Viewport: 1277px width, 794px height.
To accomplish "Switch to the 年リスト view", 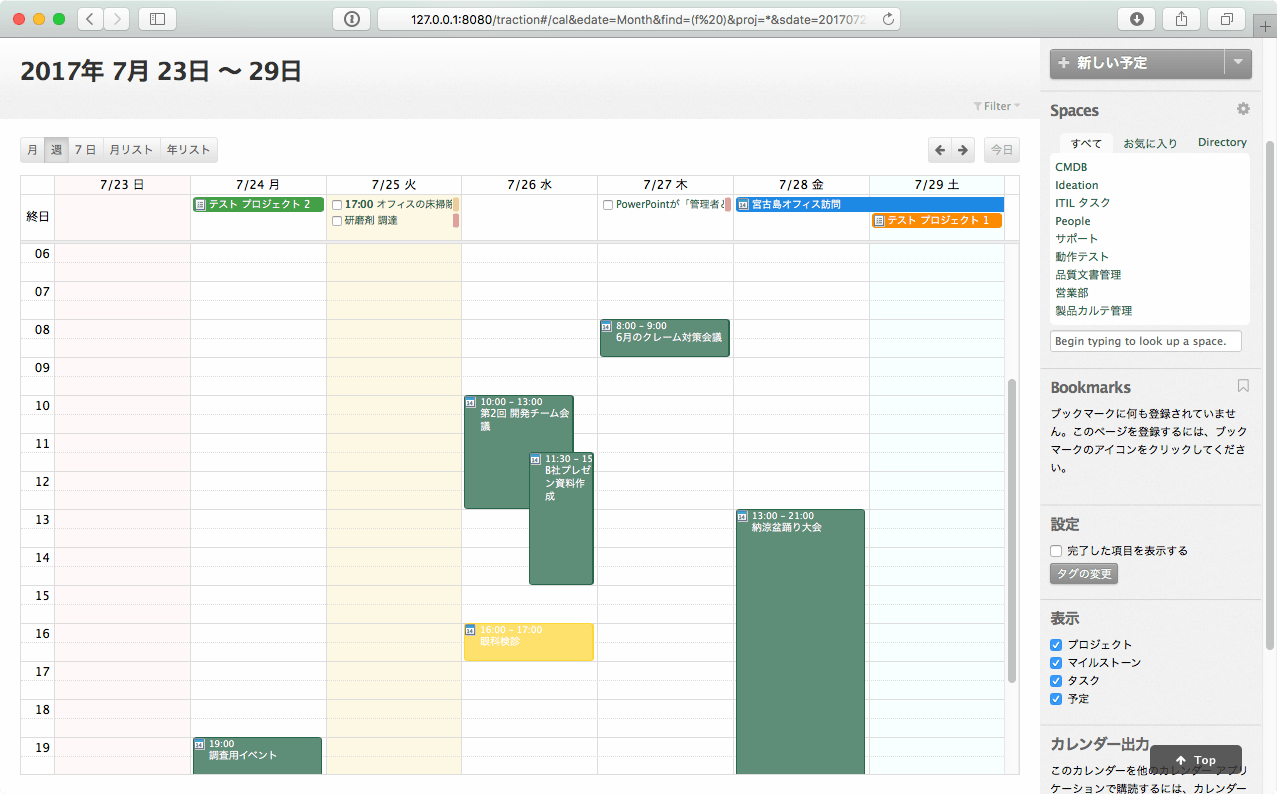I will [189, 150].
